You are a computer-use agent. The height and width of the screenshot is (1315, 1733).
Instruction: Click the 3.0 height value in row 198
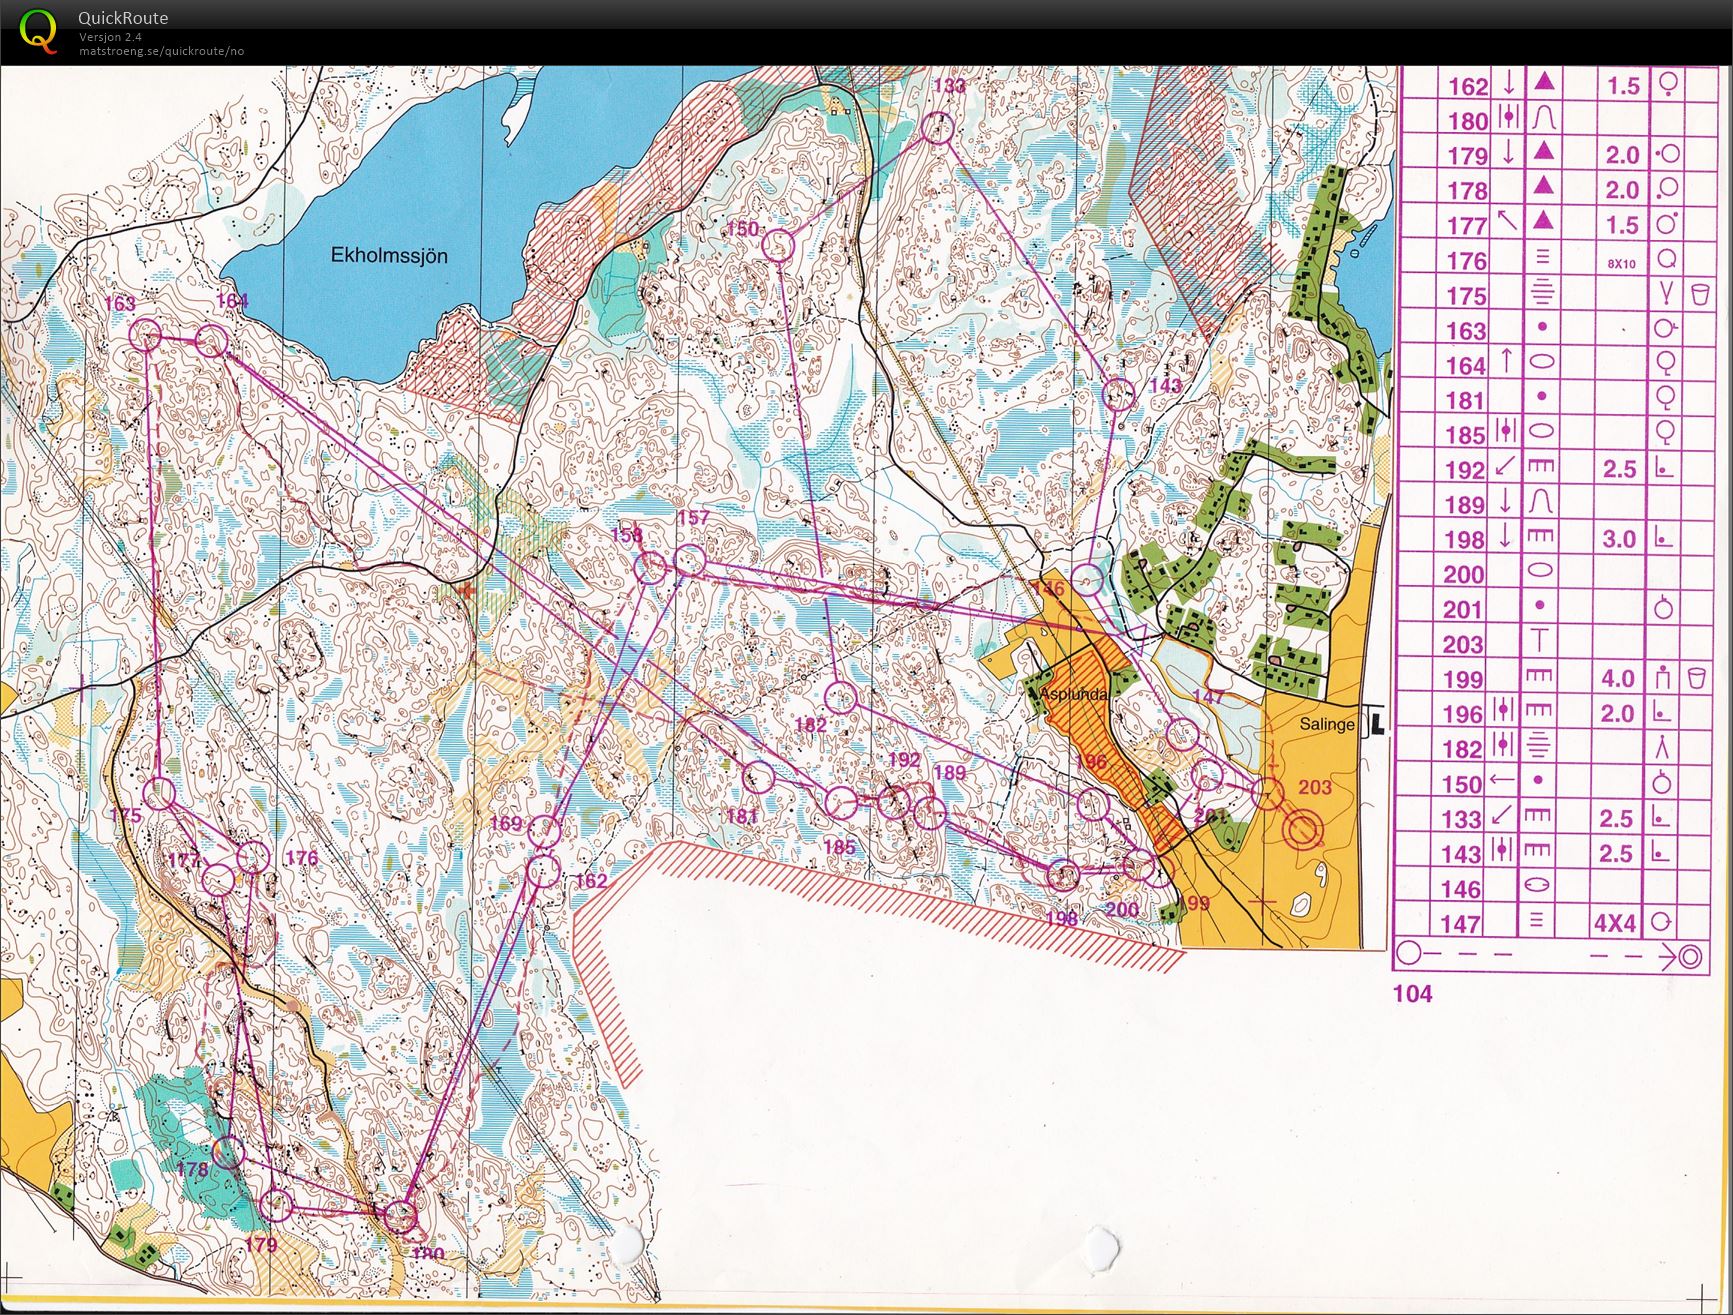[1618, 540]
